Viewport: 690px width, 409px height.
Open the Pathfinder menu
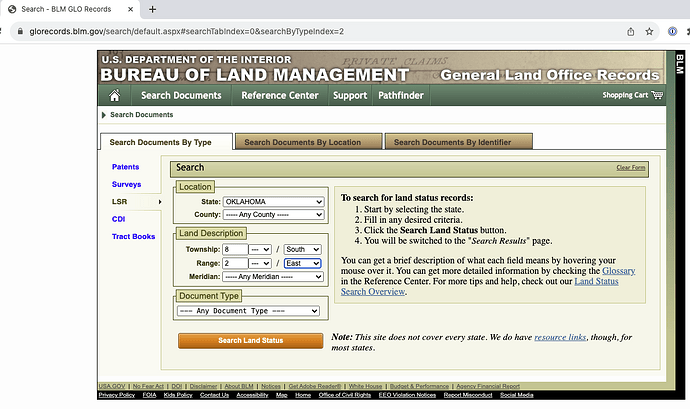coord(401,96)
